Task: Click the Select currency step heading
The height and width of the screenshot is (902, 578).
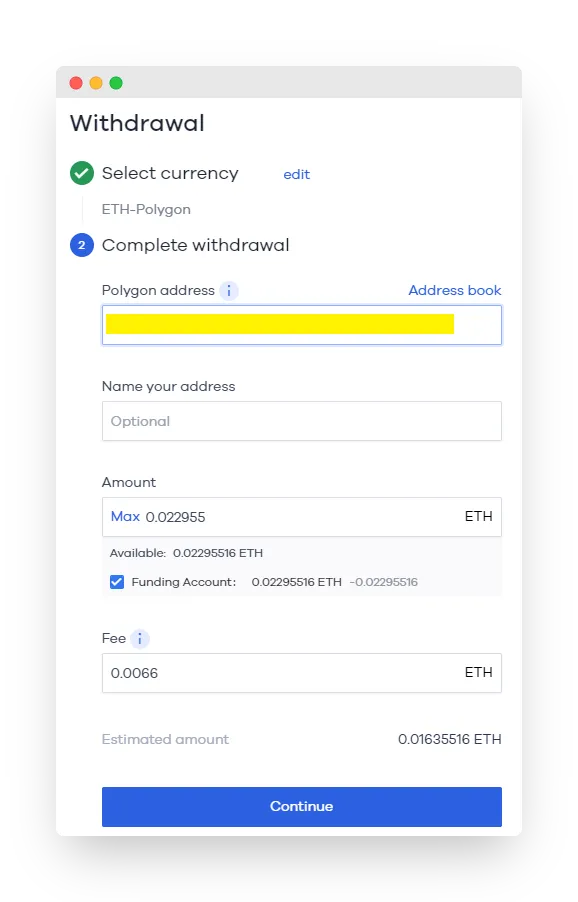Action: 170,173
